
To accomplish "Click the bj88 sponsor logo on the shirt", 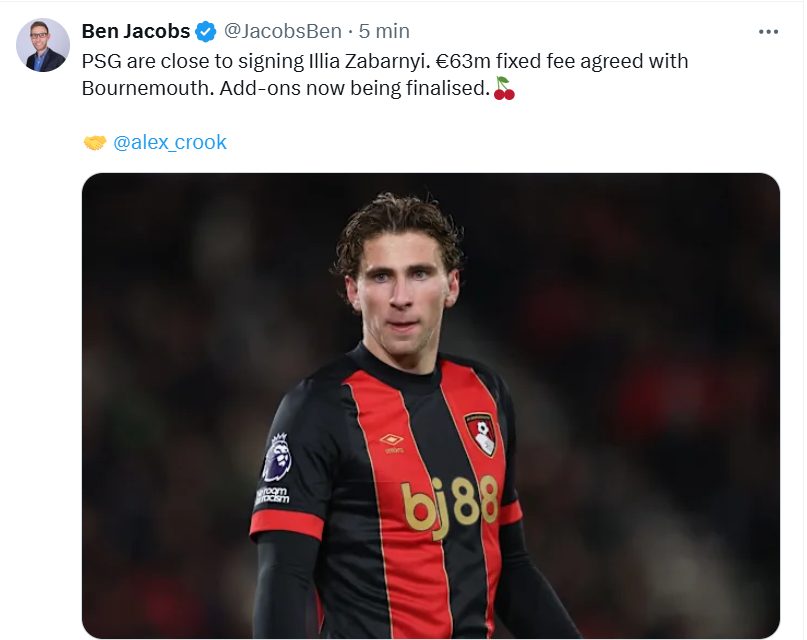I will (x=449, y=505).
